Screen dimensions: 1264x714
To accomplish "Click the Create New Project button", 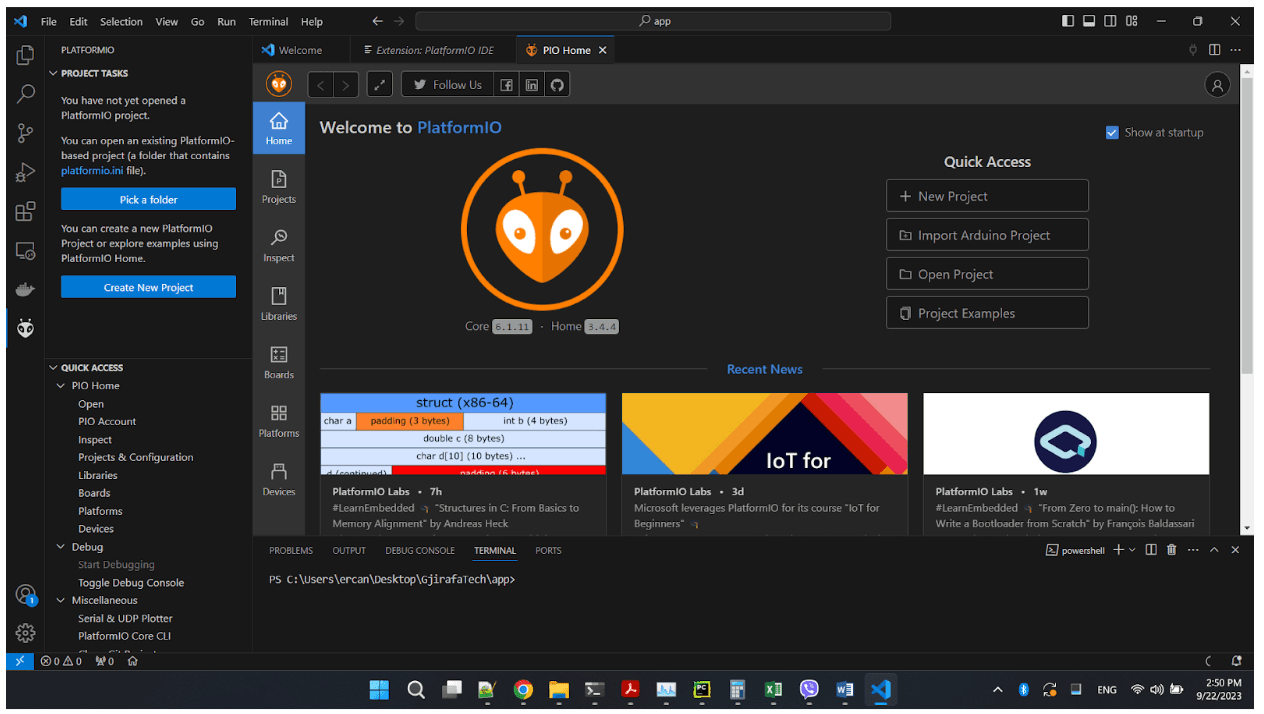I will click(148, 287).
